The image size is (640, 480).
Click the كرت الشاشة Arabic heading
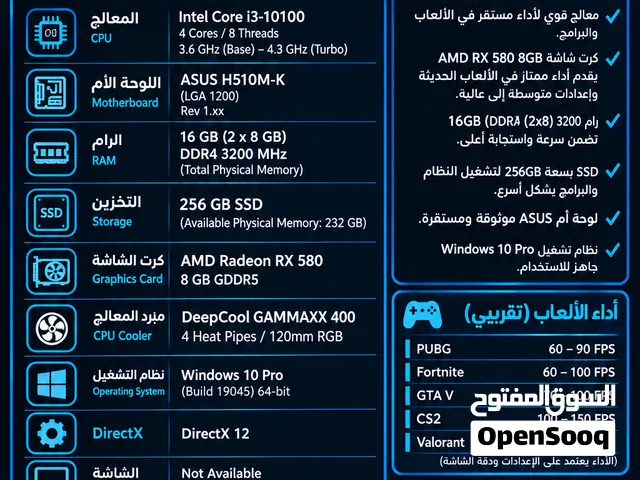128,260
